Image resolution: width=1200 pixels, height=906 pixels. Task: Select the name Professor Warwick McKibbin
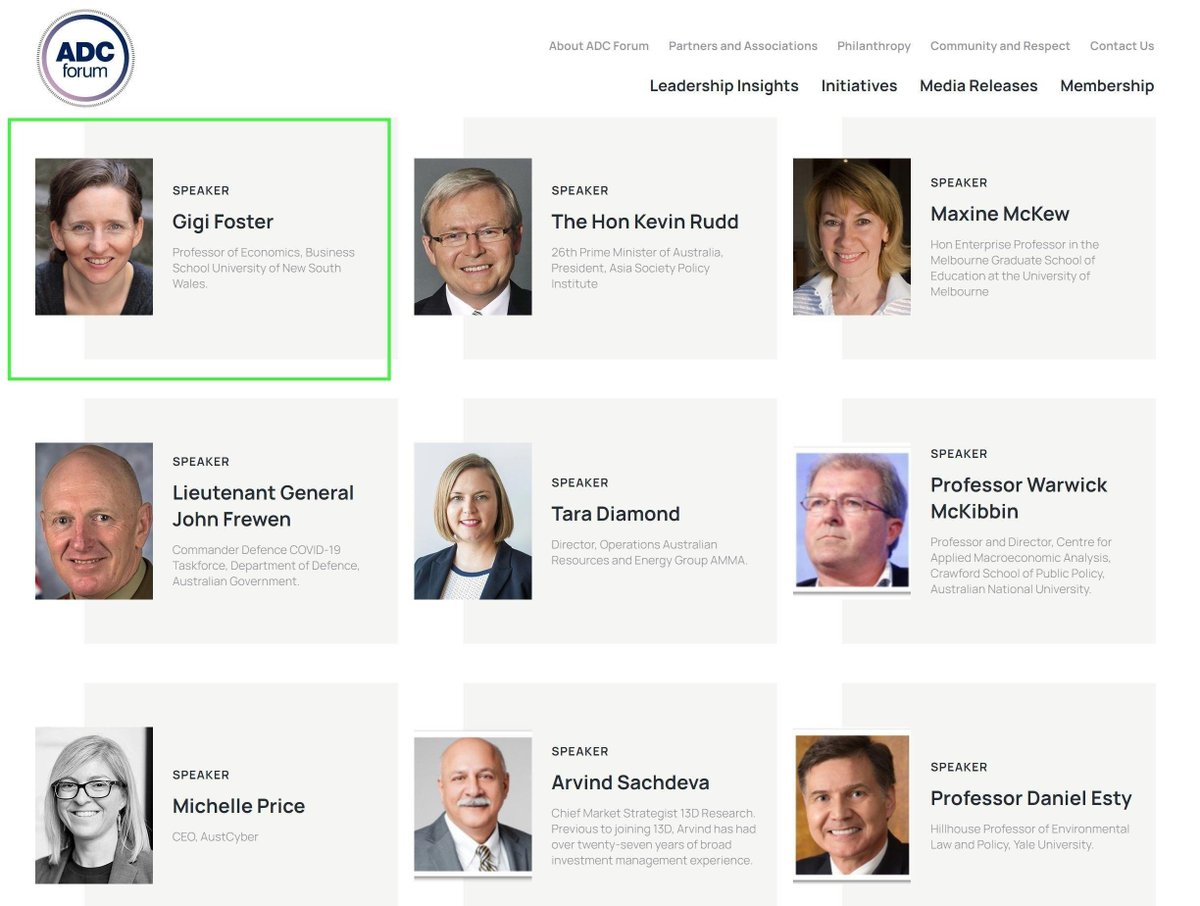pyautogui.click(x=1019, y=498)
